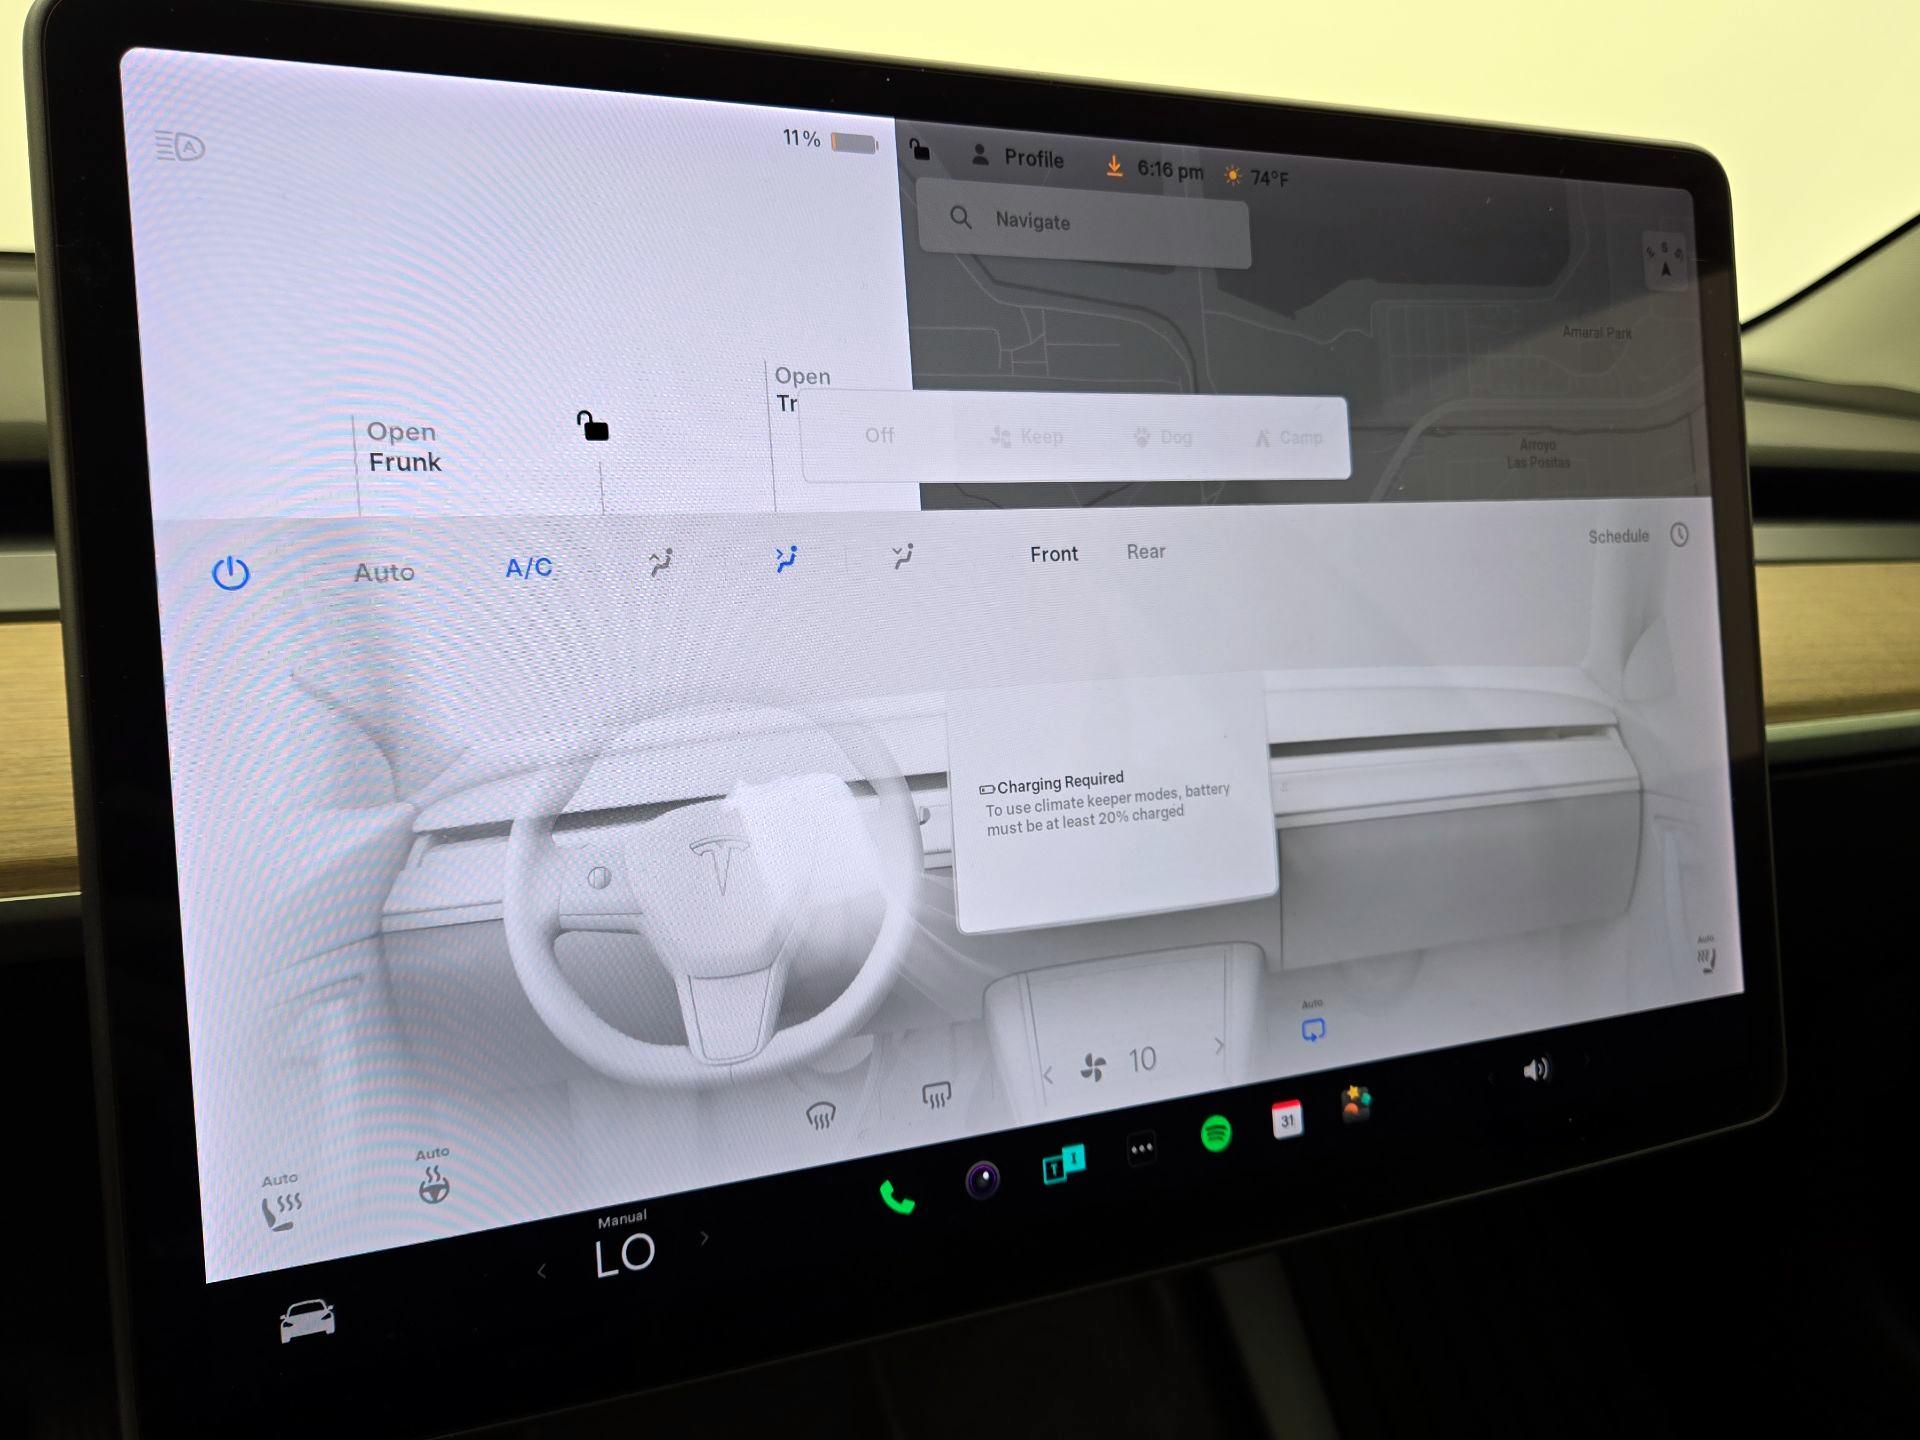Open the Spotify app
This screenshot has width=1920, height=1440.
click(x=1216, y=1133)
